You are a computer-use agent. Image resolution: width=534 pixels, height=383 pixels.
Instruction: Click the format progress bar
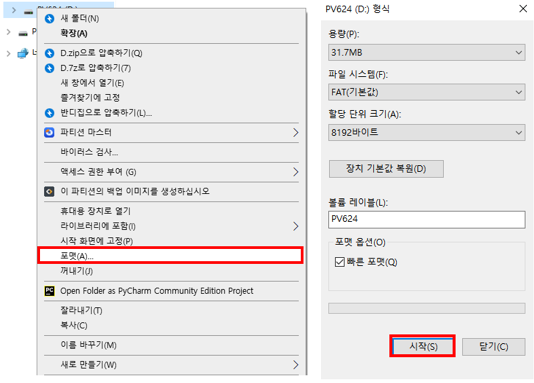point(426,308)
